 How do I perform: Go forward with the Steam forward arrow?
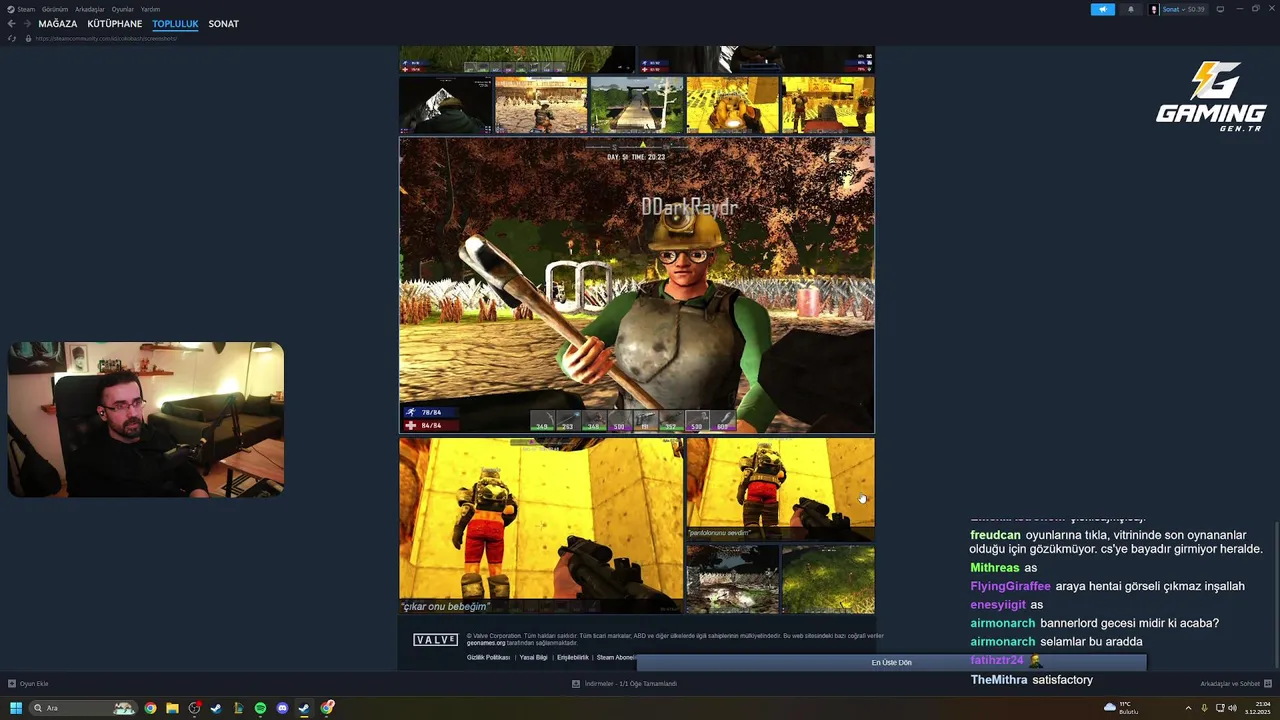tap(27, 24)
